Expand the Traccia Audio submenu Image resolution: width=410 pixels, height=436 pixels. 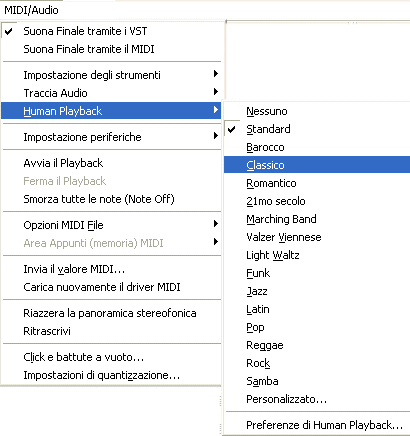111,93
